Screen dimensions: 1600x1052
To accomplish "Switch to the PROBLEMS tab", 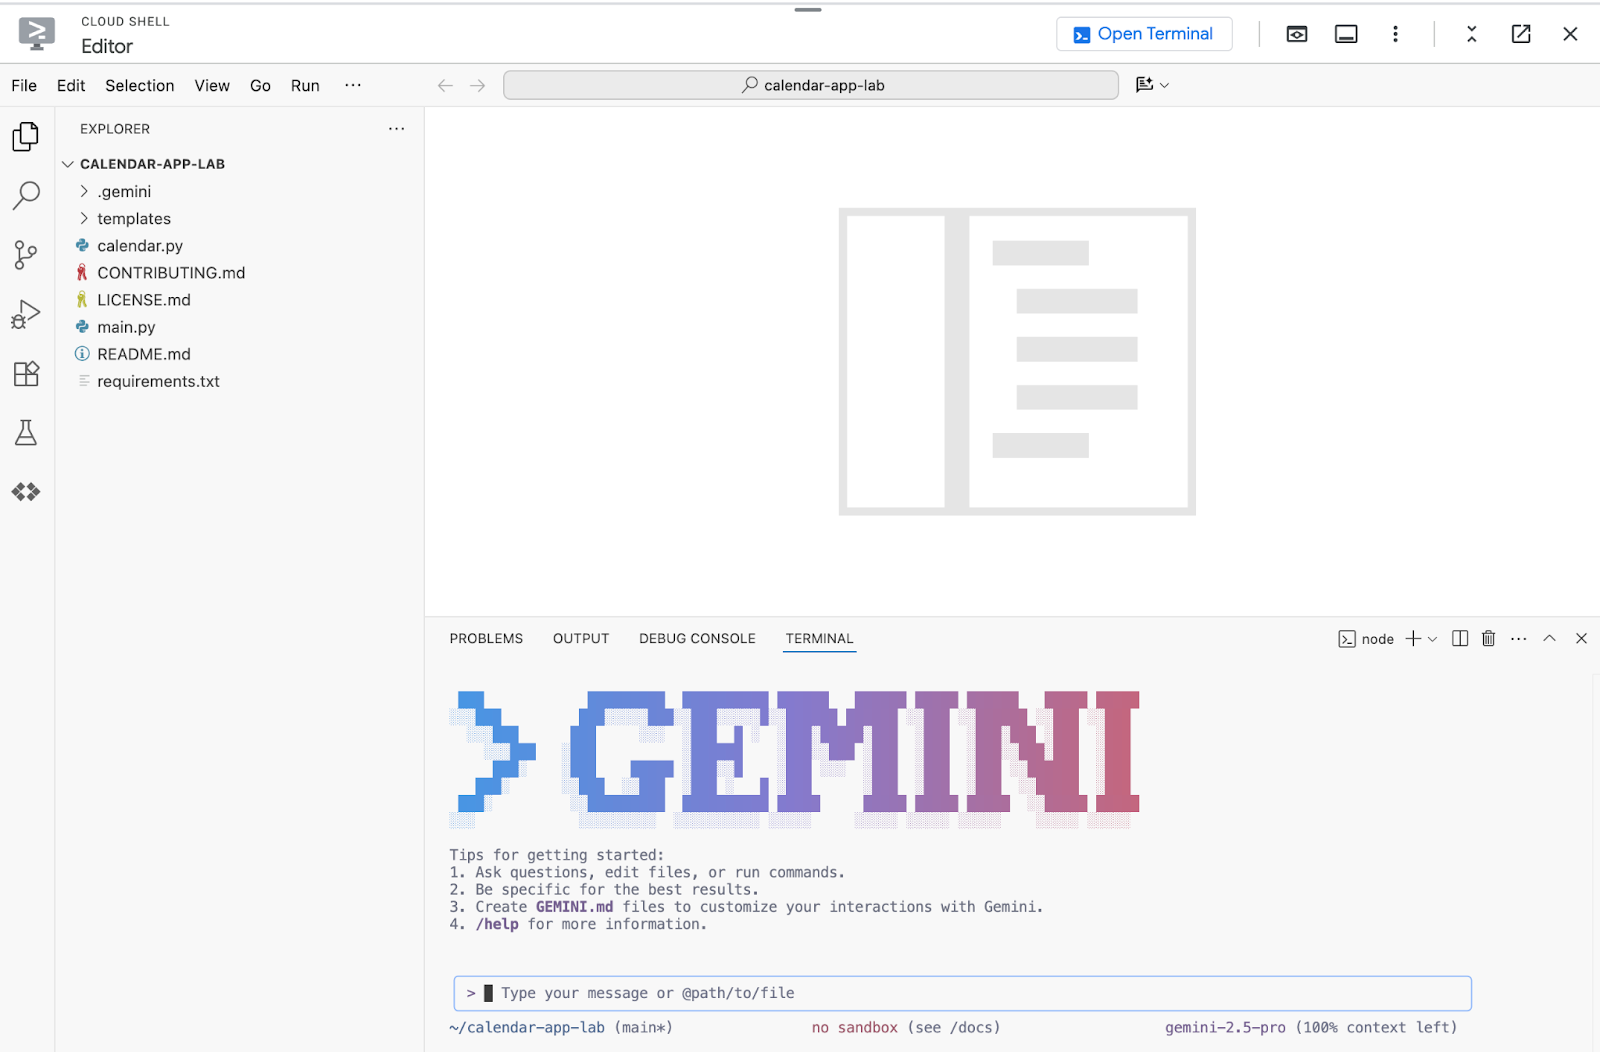I will pos(486,639).
